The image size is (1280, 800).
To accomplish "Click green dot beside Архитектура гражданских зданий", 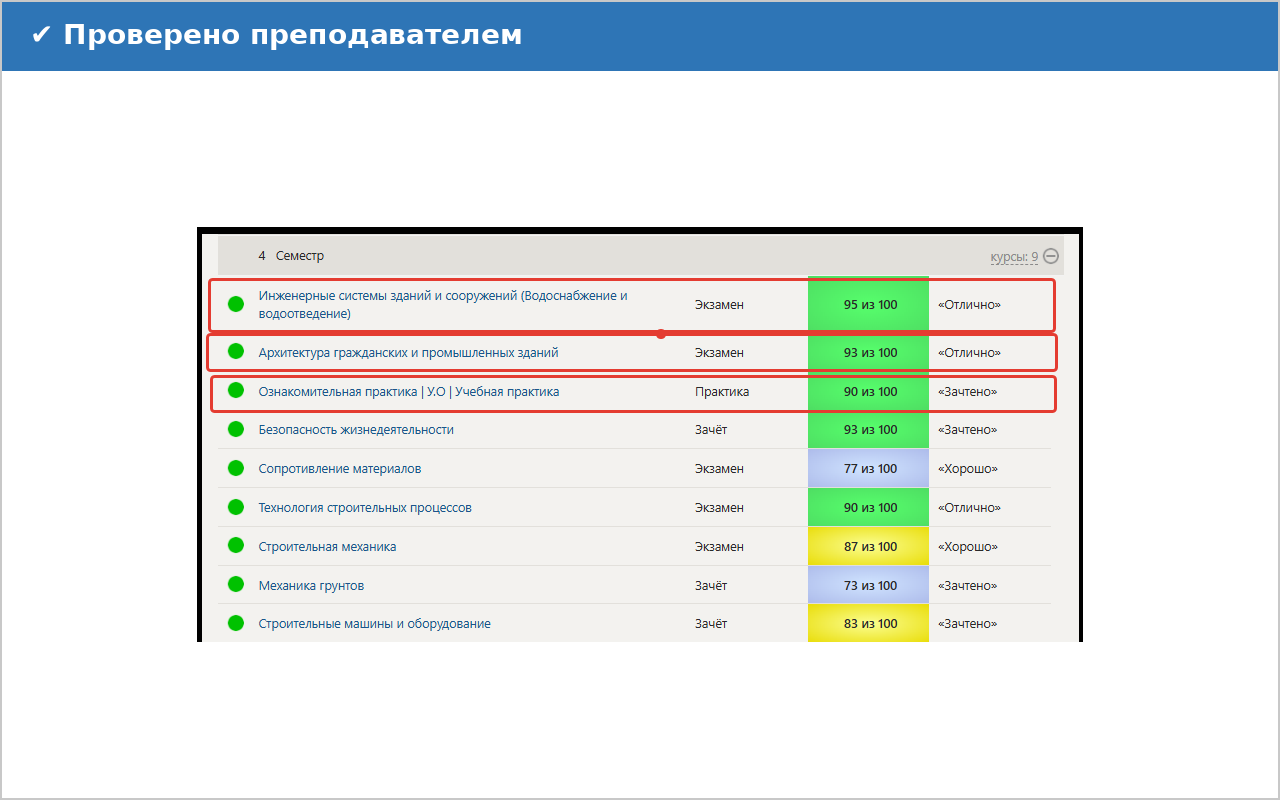I will (236, 352).
